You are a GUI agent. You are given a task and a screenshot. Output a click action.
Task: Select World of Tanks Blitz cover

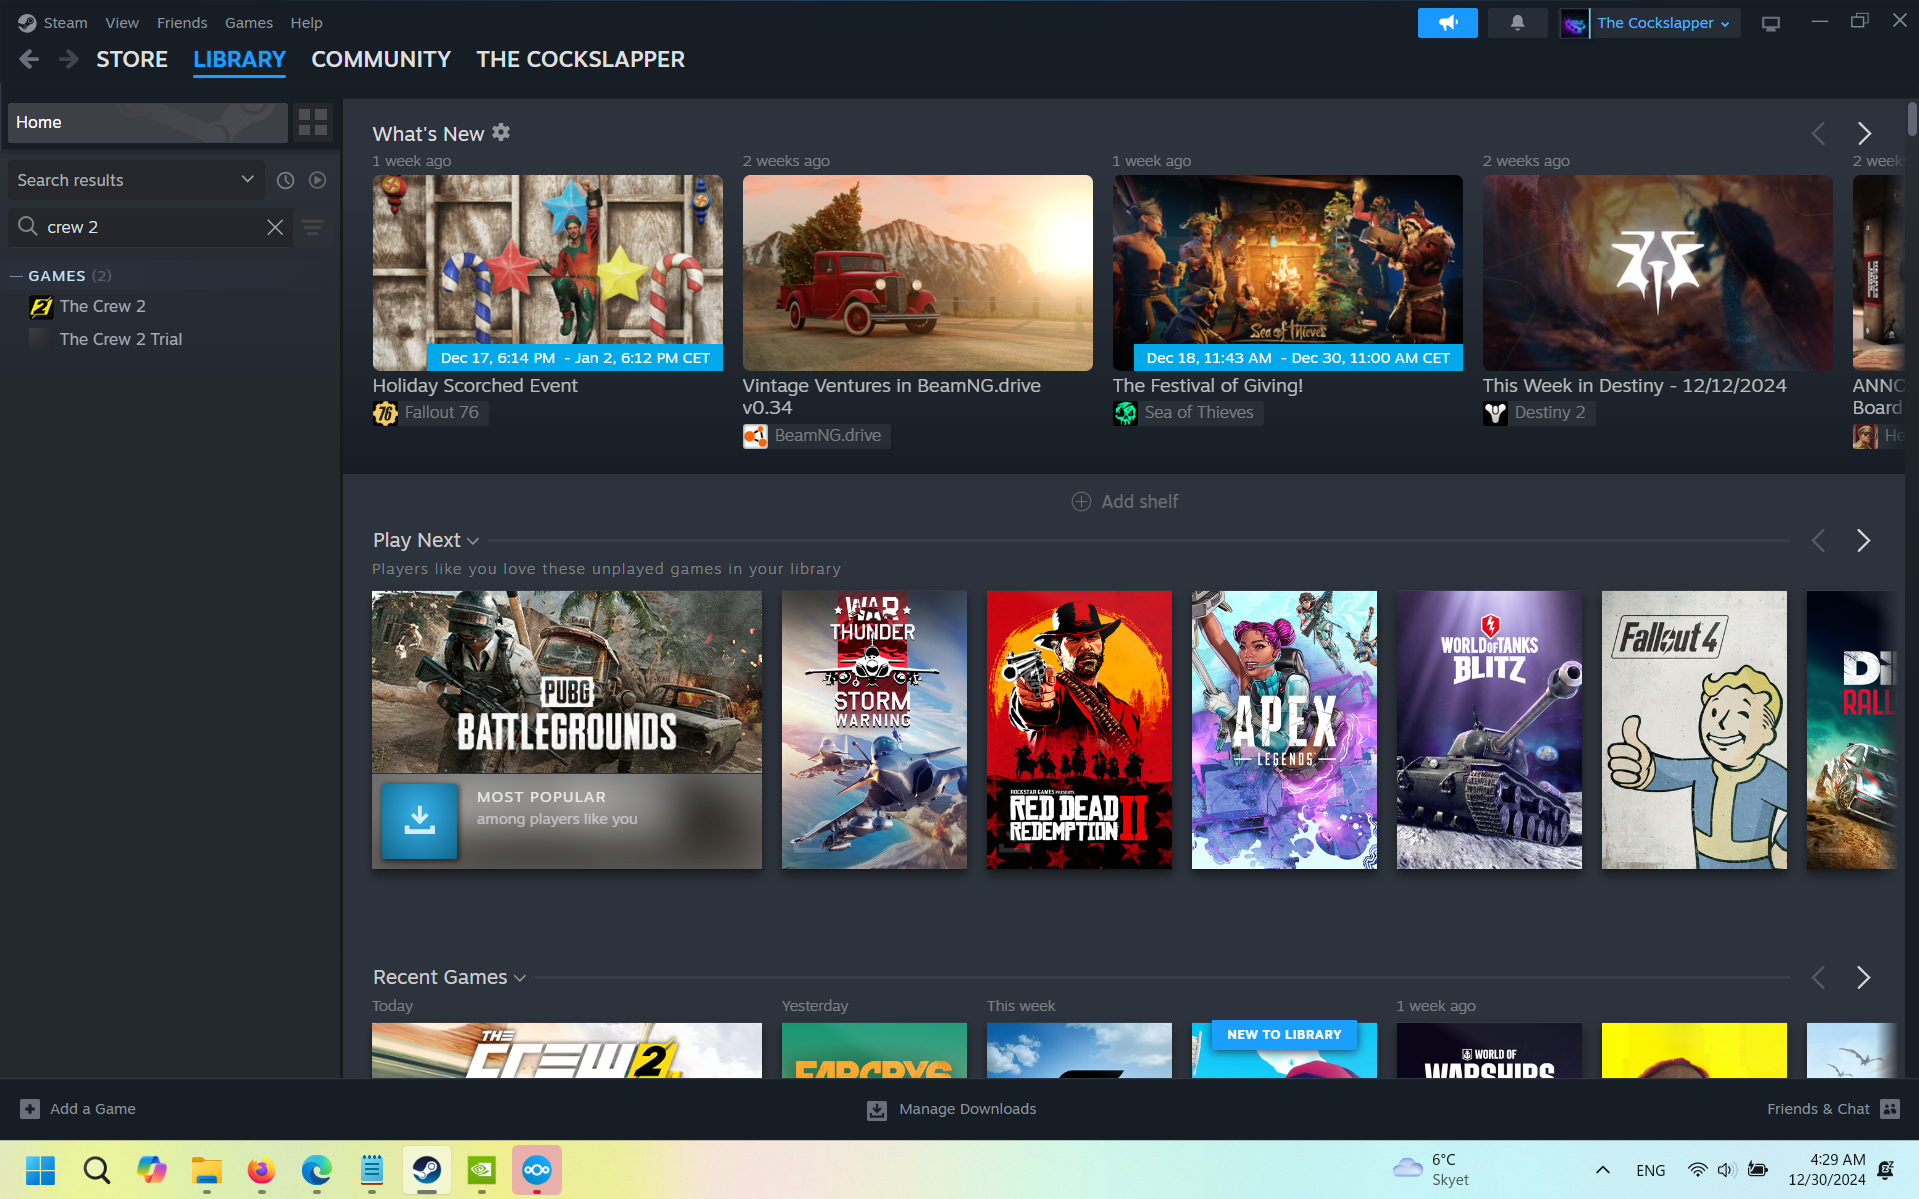point(1489,730)
